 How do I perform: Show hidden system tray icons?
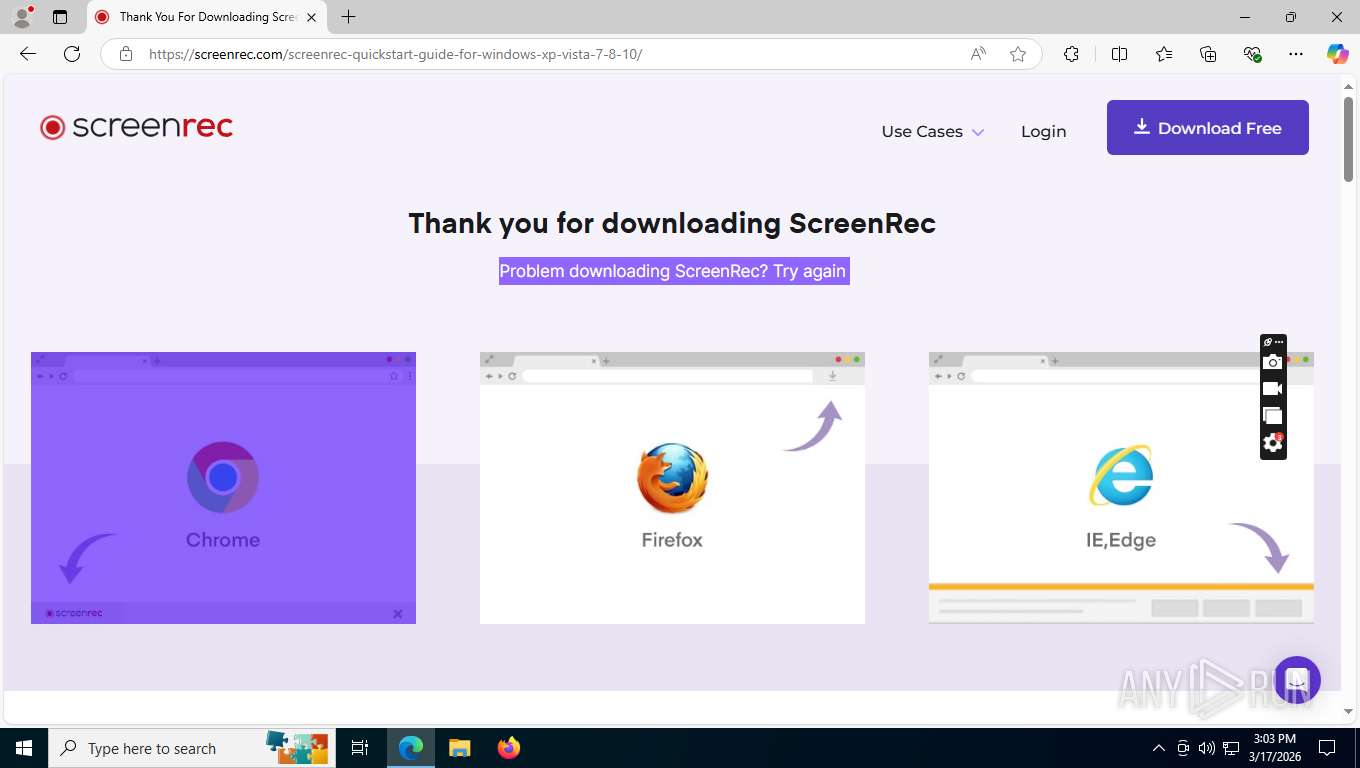point(1158,748)
